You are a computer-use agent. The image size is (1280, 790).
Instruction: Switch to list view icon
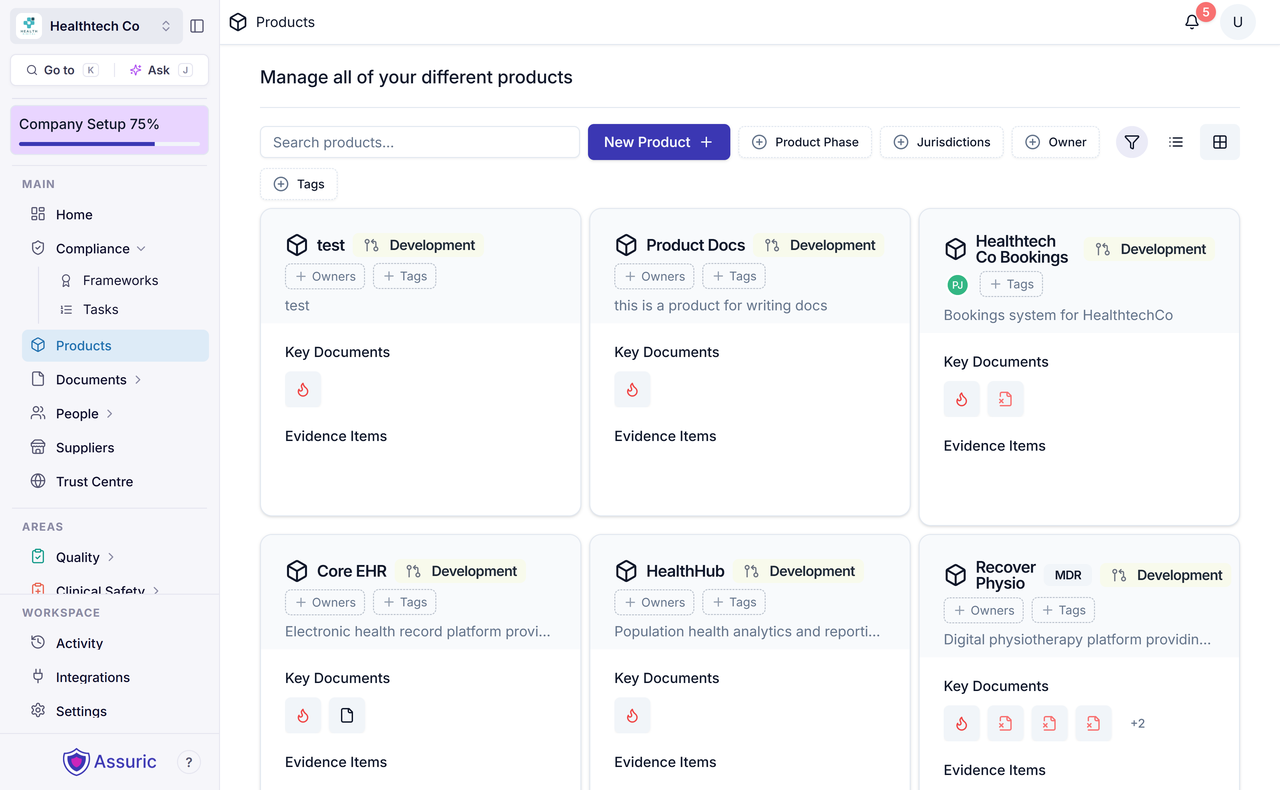tap(1176, 142)
